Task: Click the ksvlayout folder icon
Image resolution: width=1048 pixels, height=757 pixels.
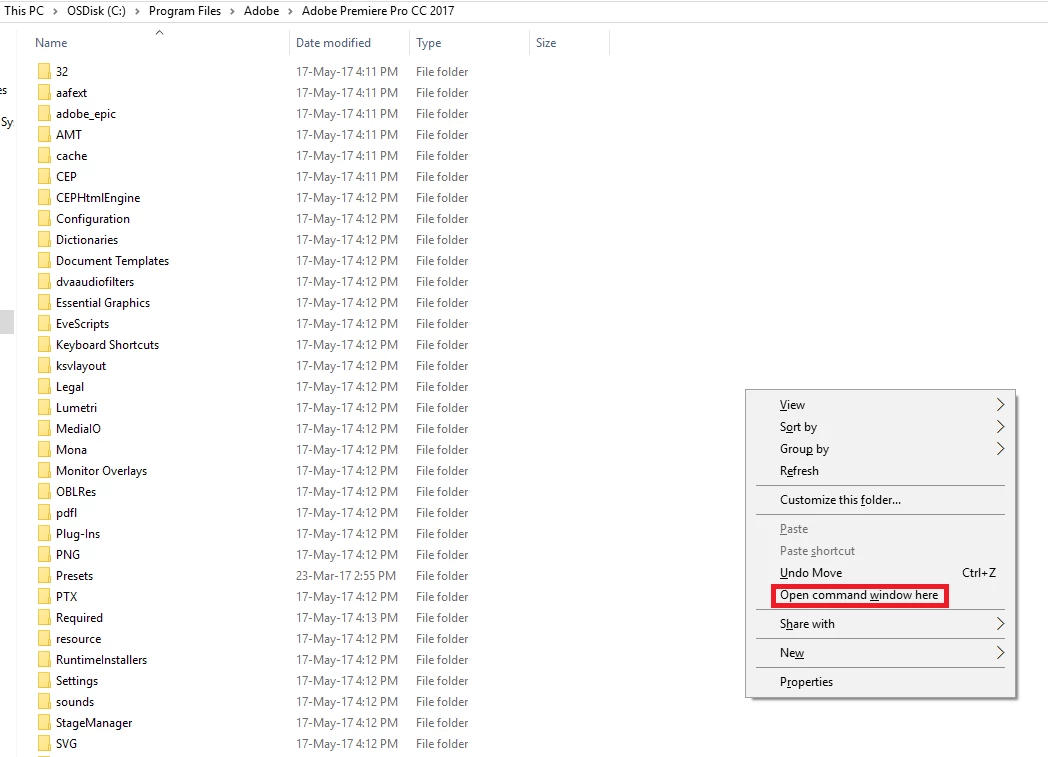Action: click(44, 365)
